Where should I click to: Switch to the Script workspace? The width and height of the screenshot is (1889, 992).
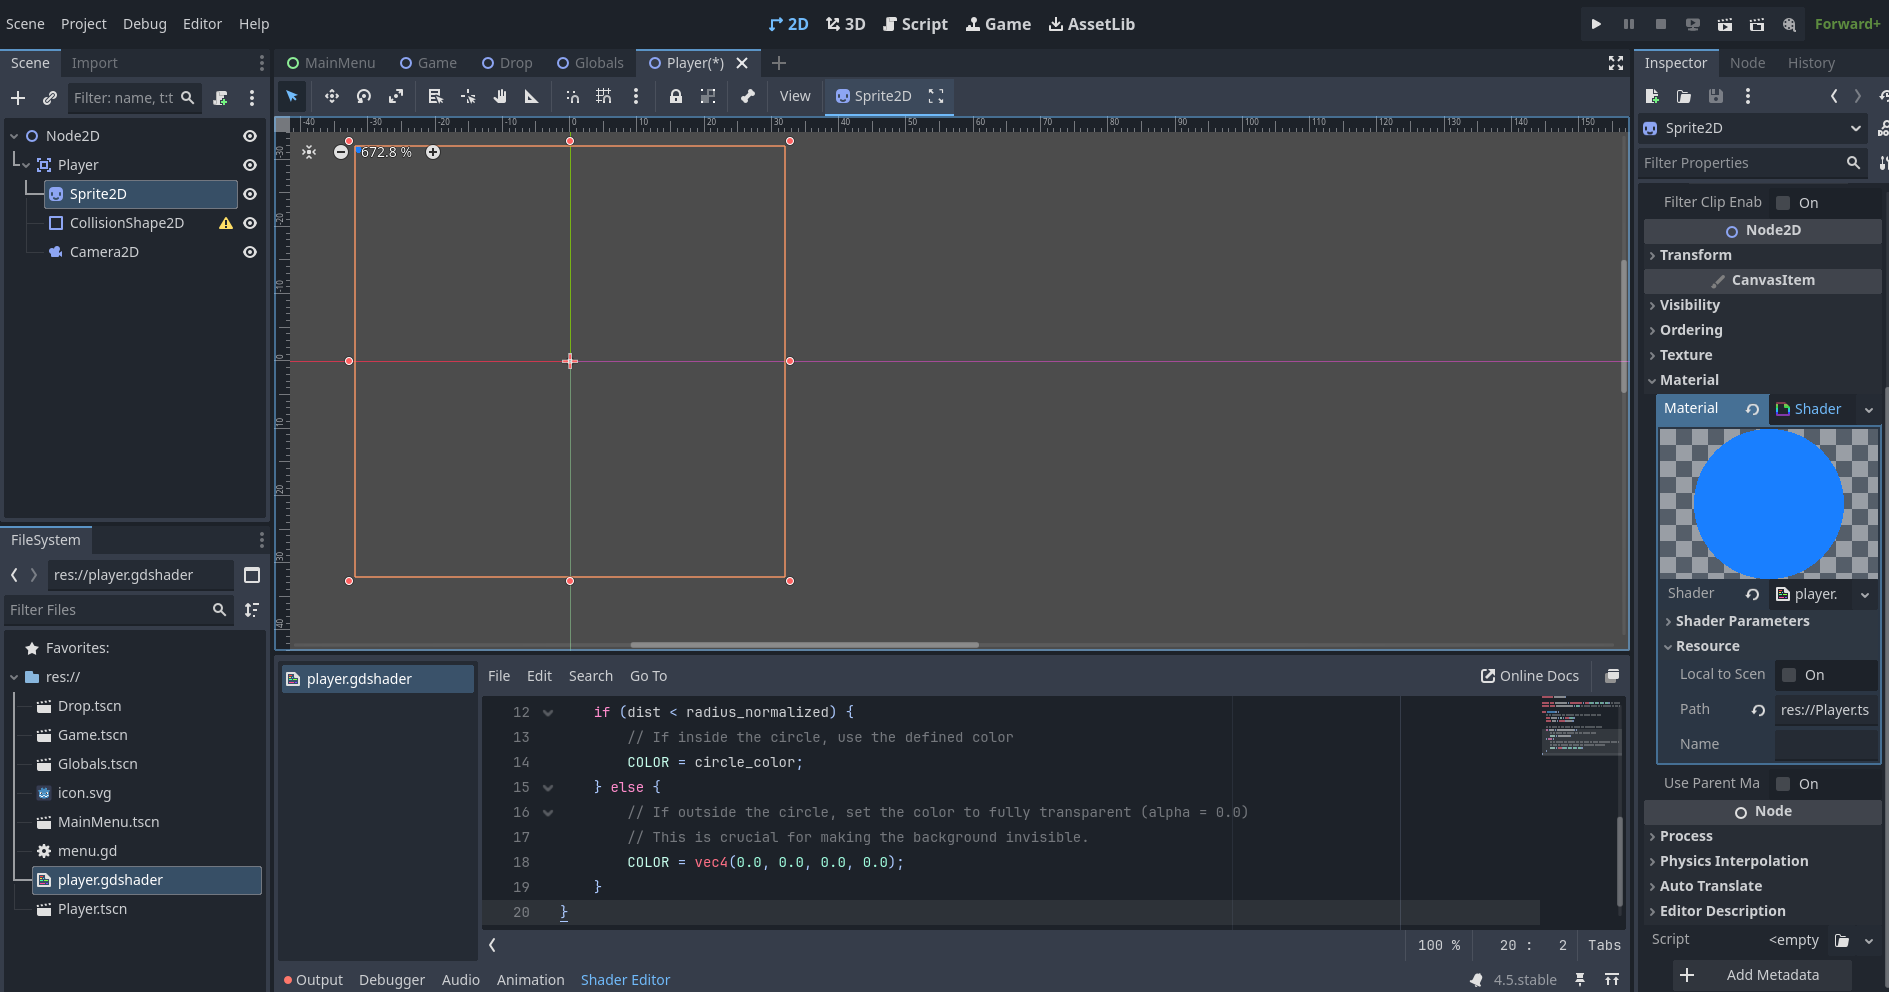click(x=915, y=24)
